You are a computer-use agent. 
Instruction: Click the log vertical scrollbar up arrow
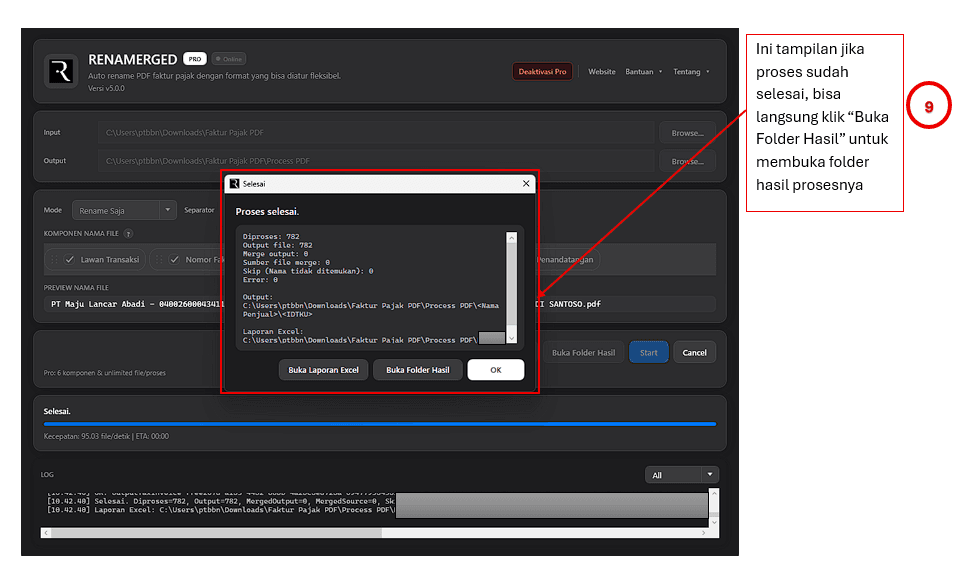tap(714, 493)
